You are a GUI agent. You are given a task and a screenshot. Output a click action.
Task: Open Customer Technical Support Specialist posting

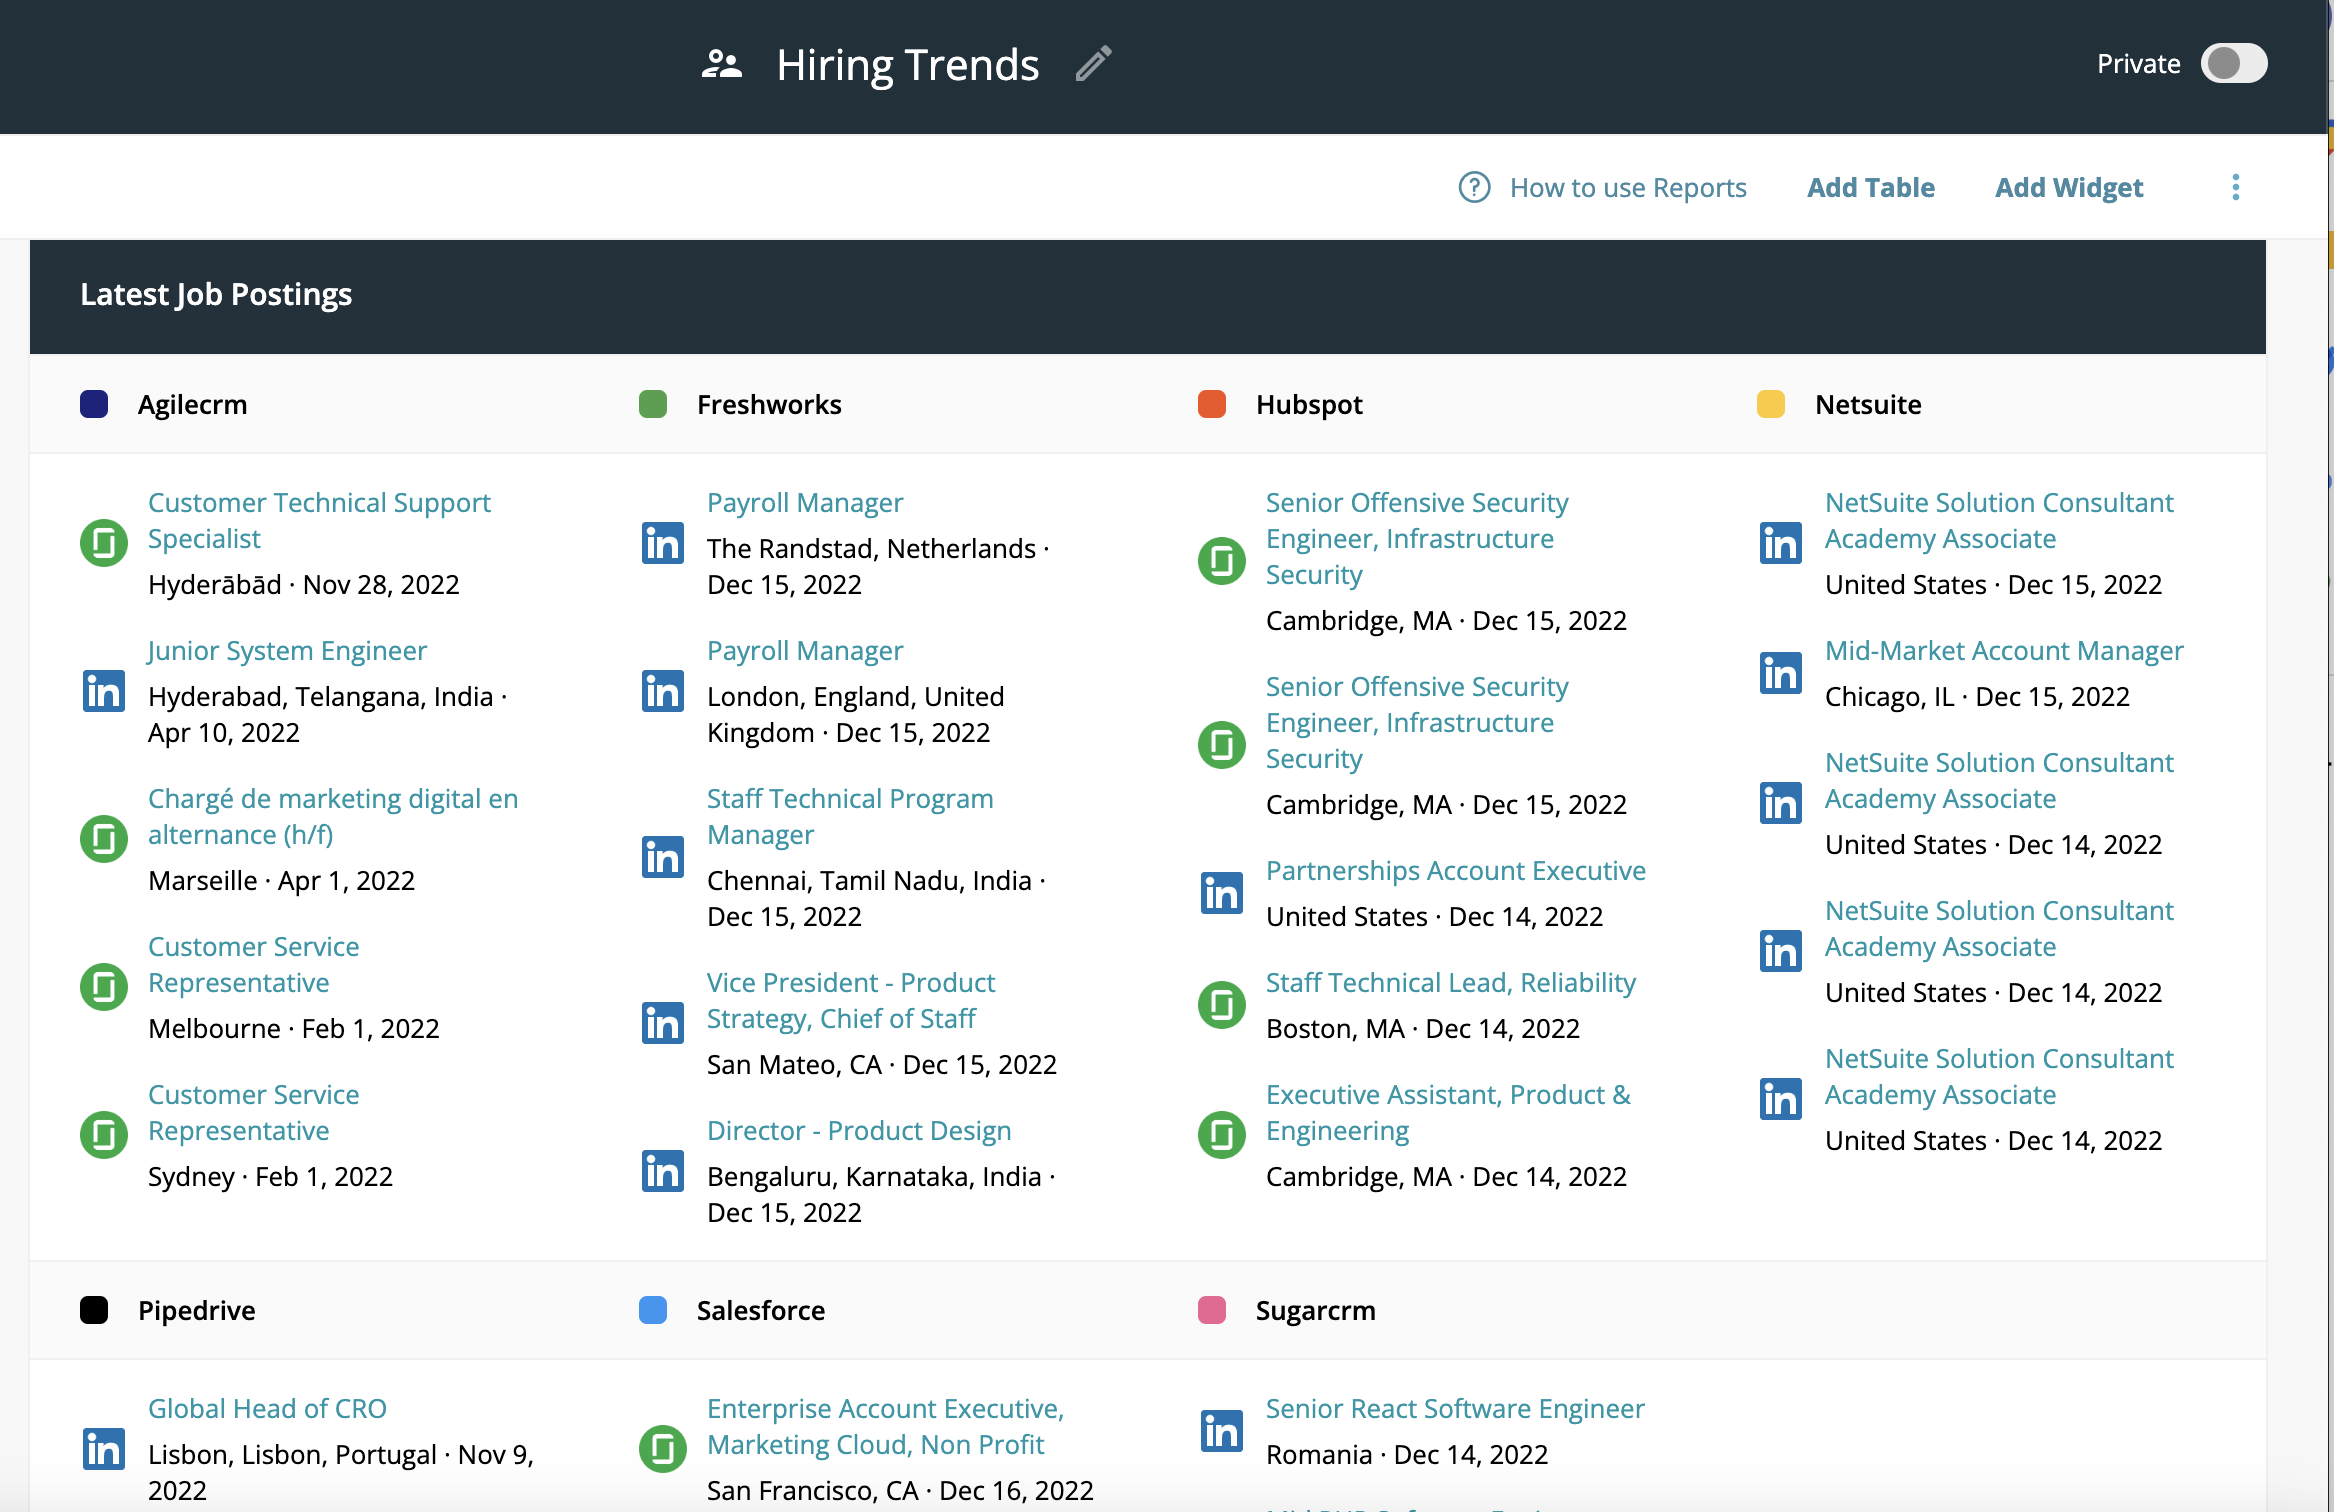click(319, 520)
